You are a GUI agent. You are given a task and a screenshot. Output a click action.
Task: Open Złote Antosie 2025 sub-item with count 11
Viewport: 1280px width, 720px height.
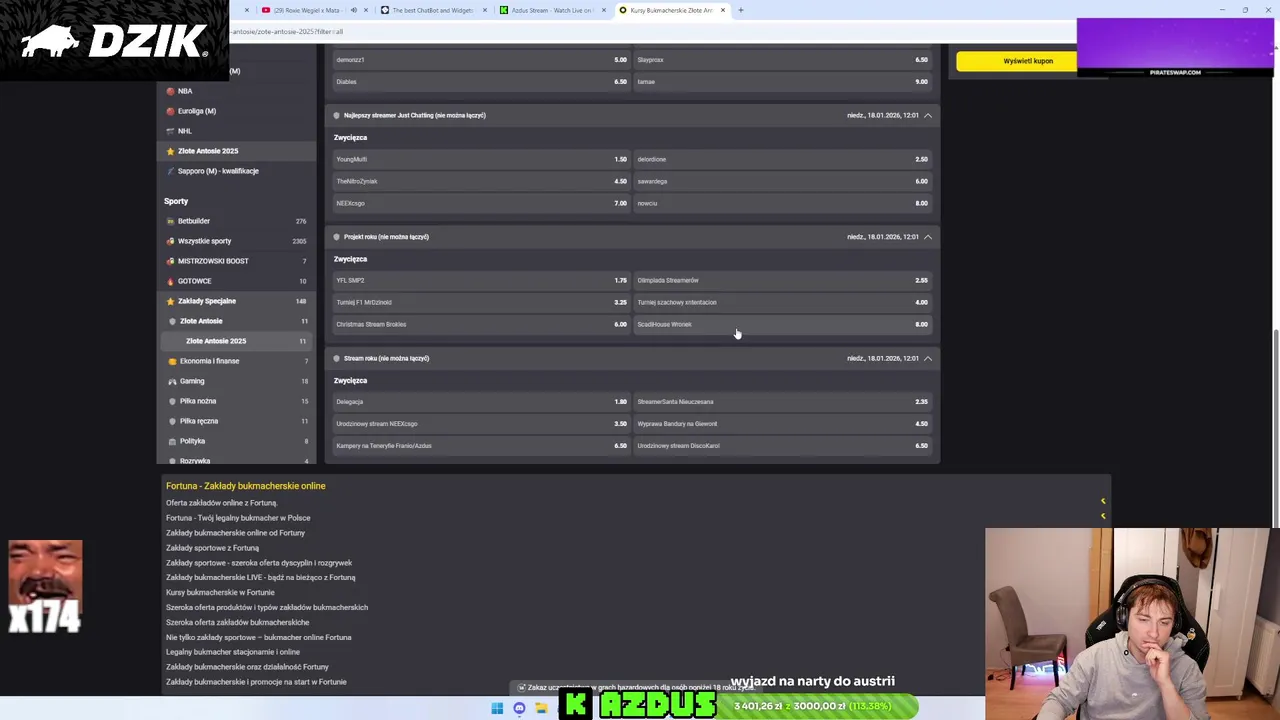point(238,341)
